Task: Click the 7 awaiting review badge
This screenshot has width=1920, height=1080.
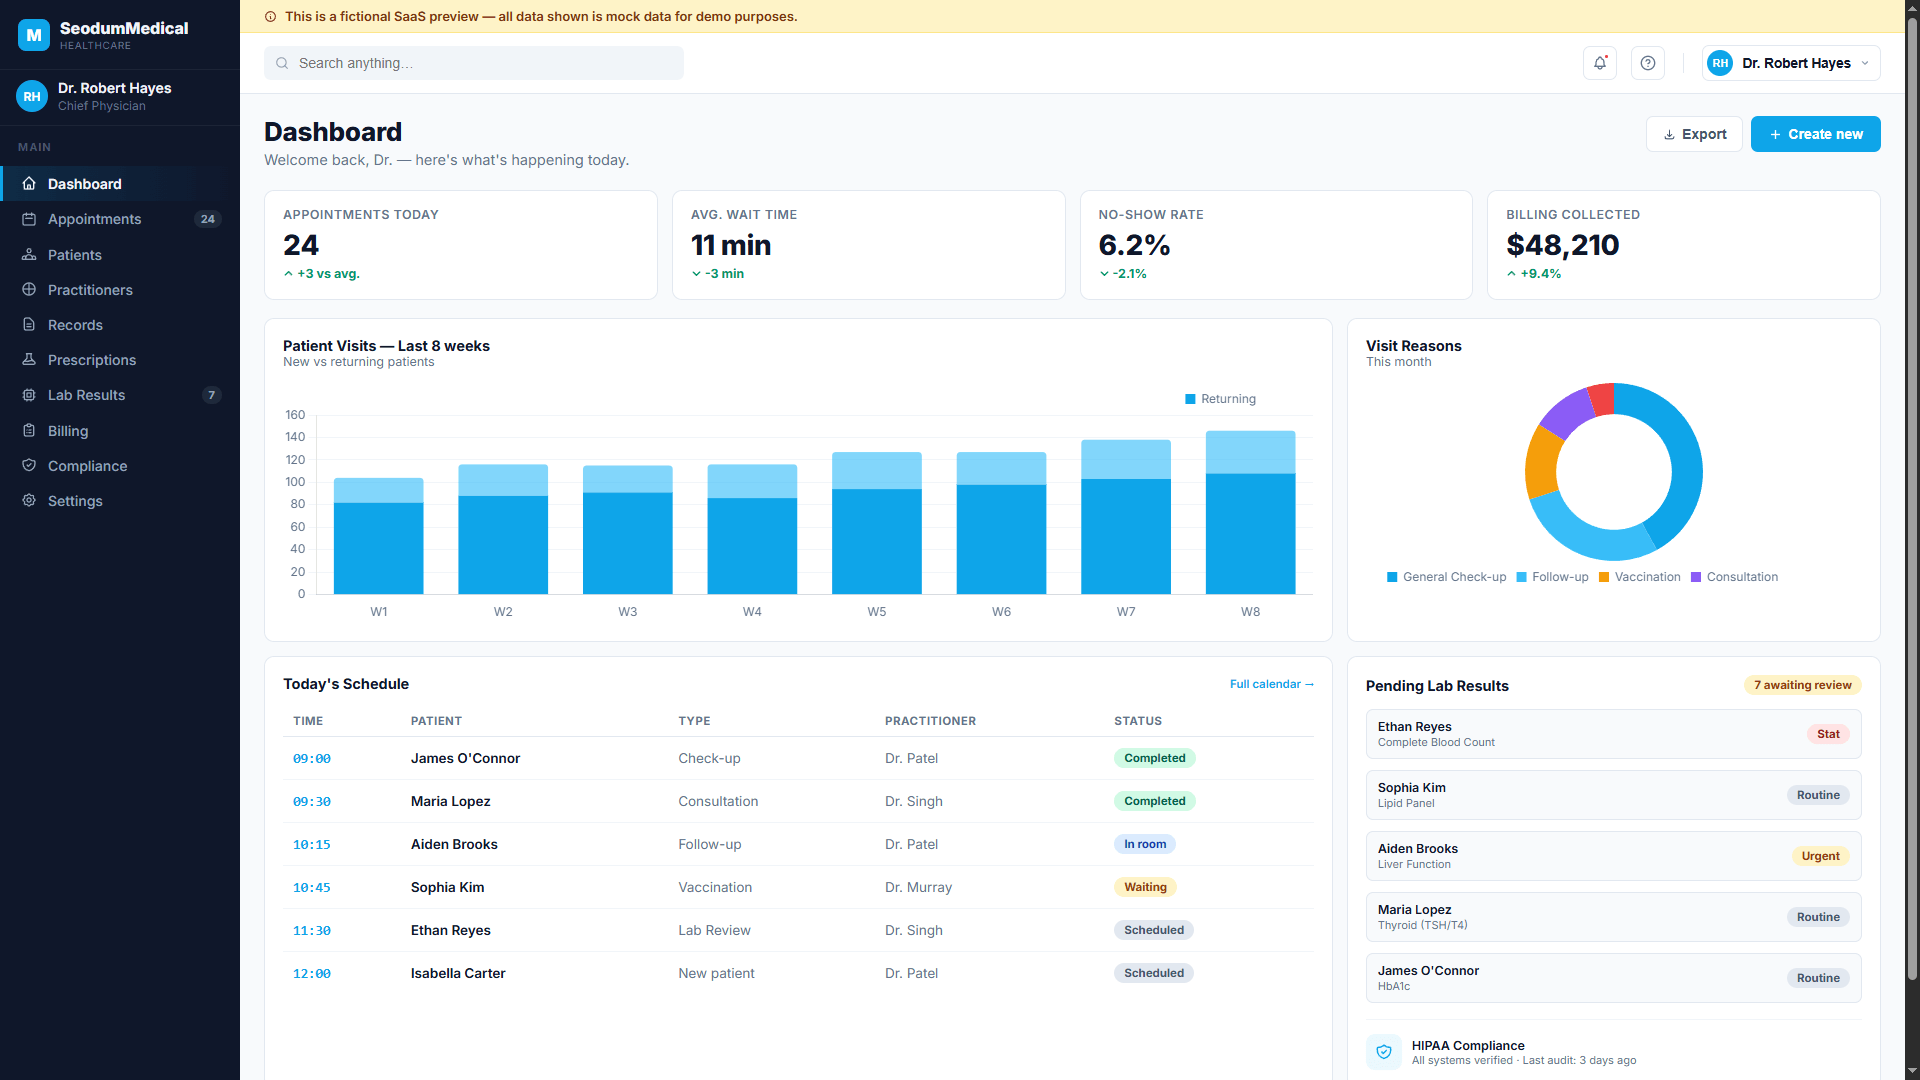Action: tap(1803, 685)
